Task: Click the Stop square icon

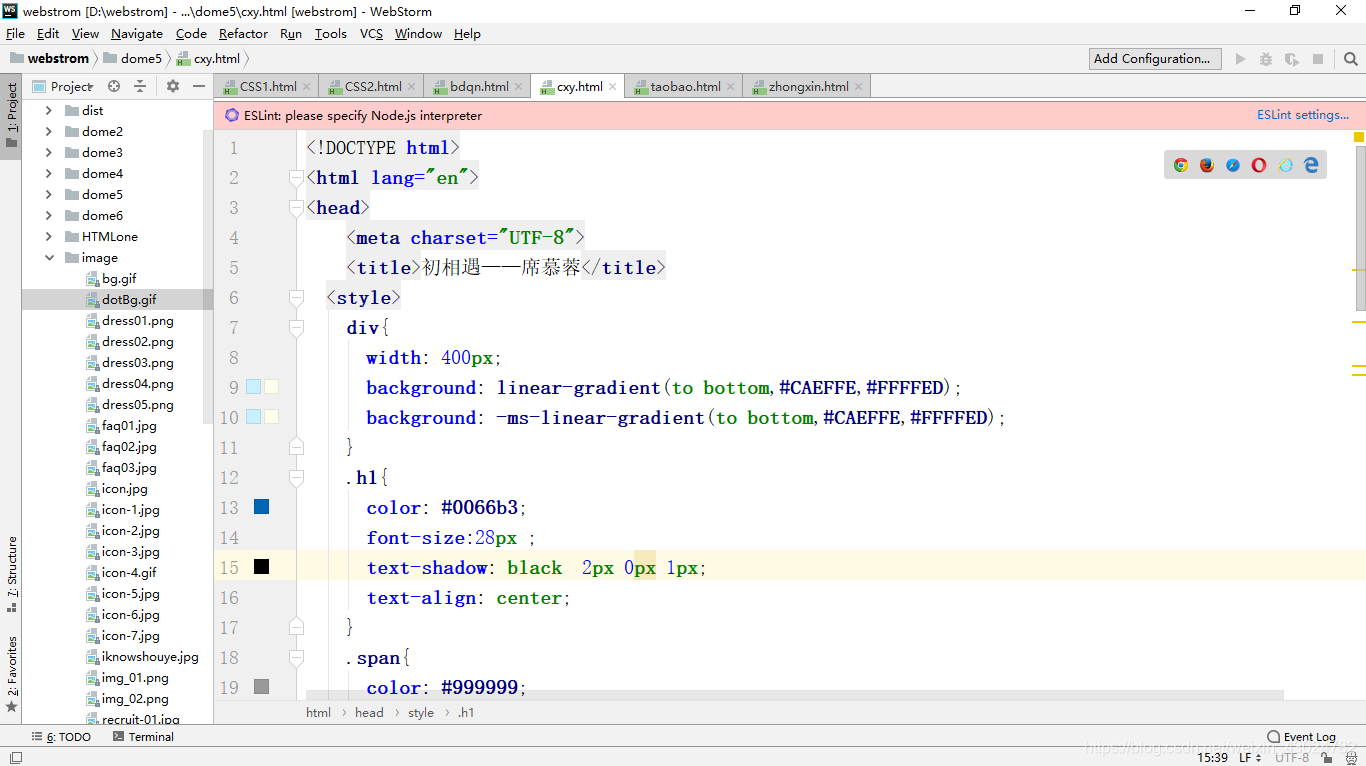Action: (1318, 59)
